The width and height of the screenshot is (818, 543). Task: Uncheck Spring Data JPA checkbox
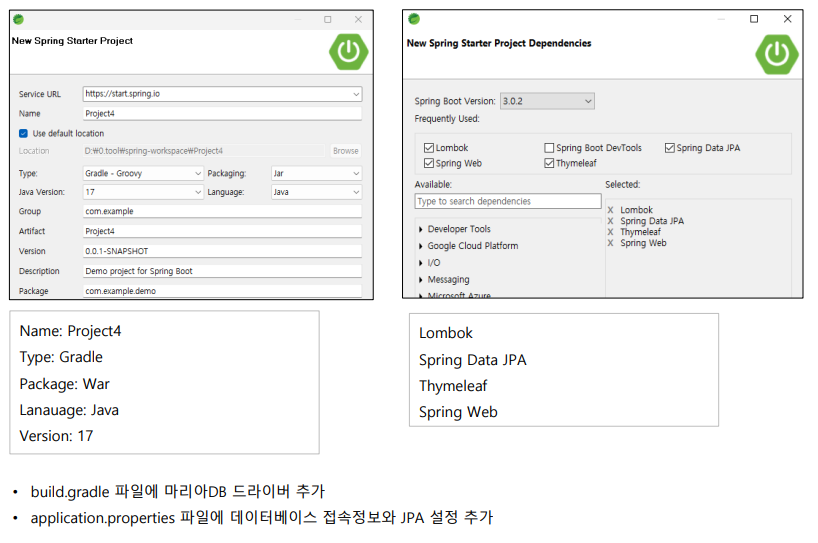pyautogui.click(x=670, y=148)
